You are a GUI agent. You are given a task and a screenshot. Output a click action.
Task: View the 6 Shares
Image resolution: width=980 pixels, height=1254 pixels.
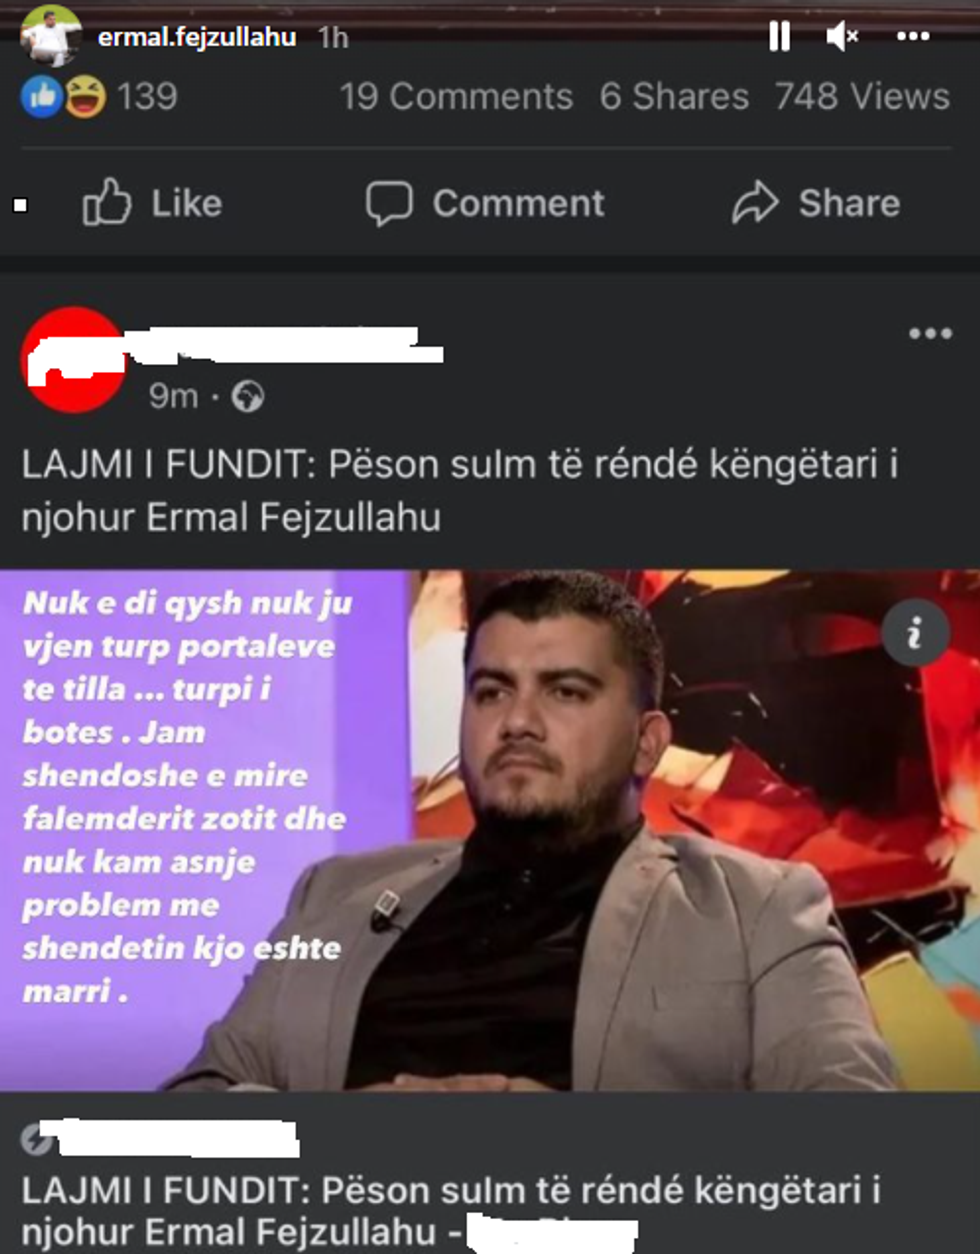[674, 97]
